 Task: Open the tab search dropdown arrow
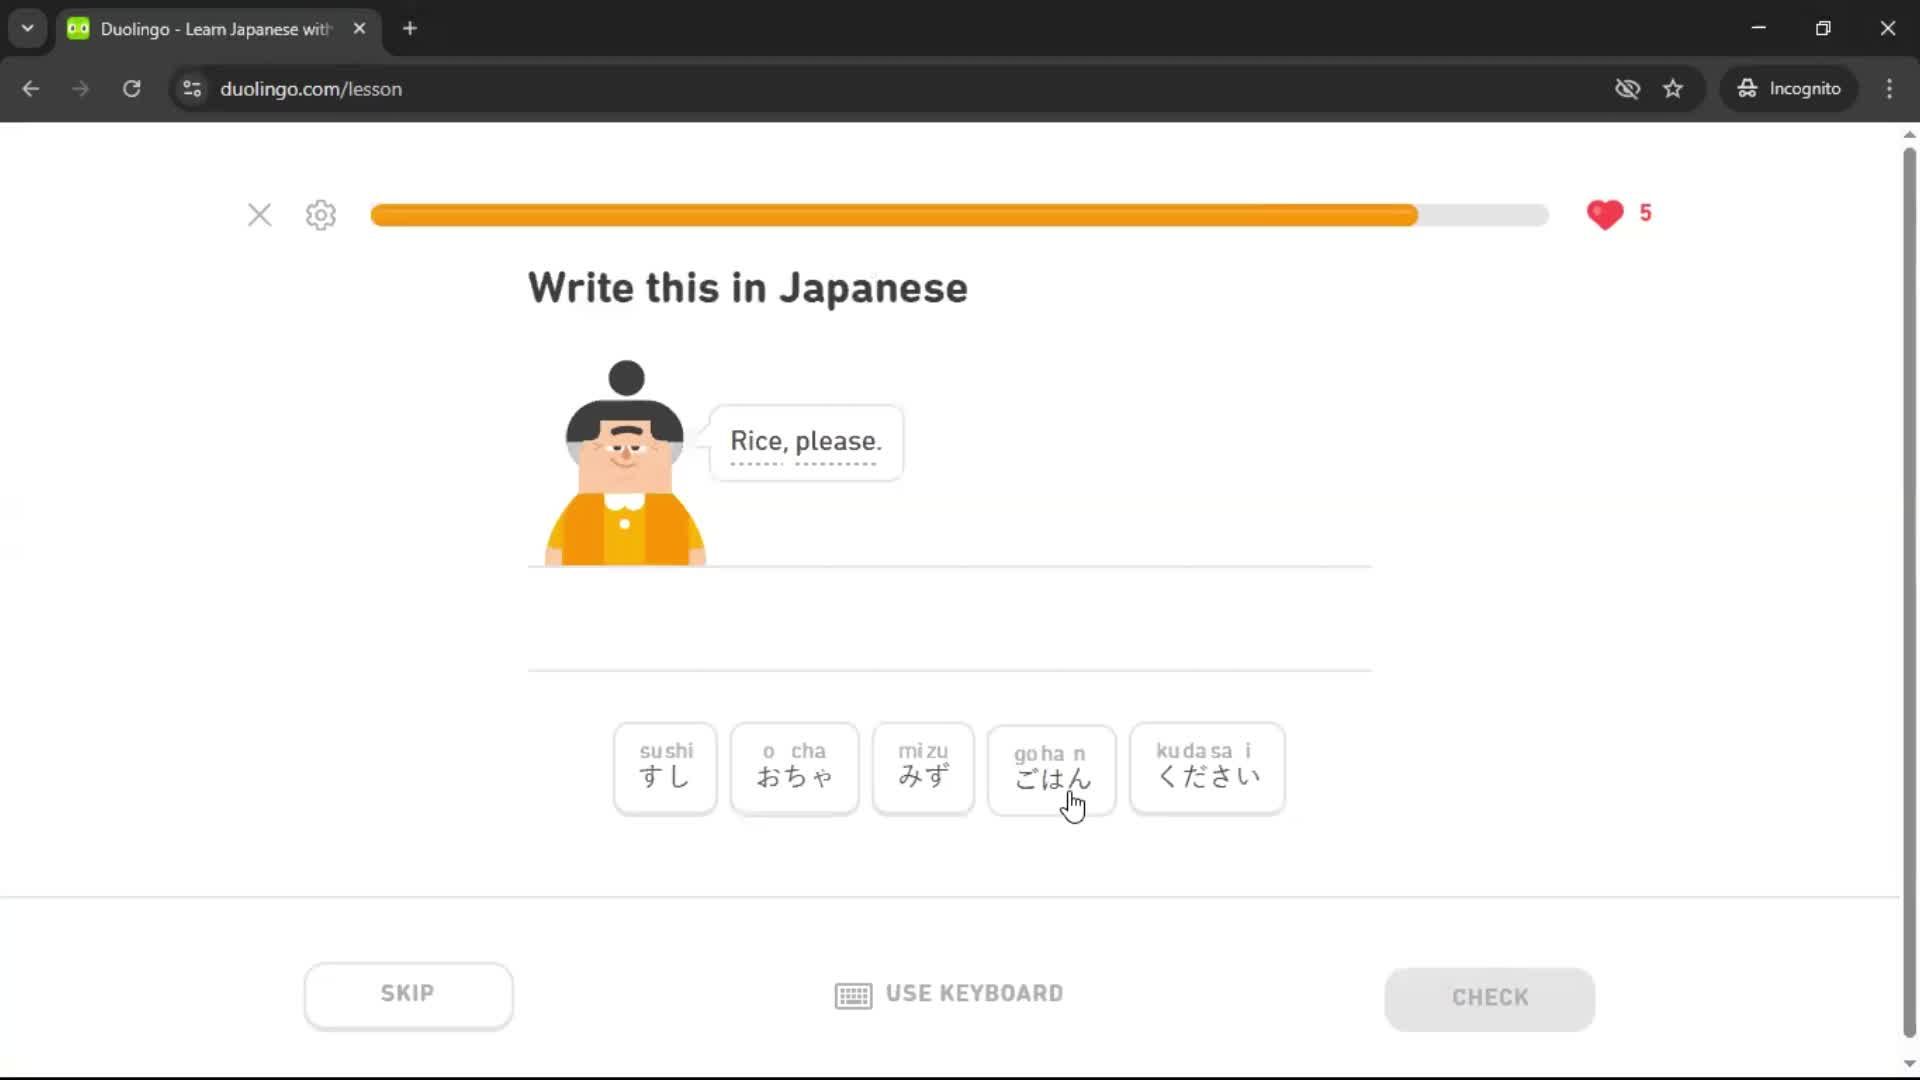tap(27, 28)
